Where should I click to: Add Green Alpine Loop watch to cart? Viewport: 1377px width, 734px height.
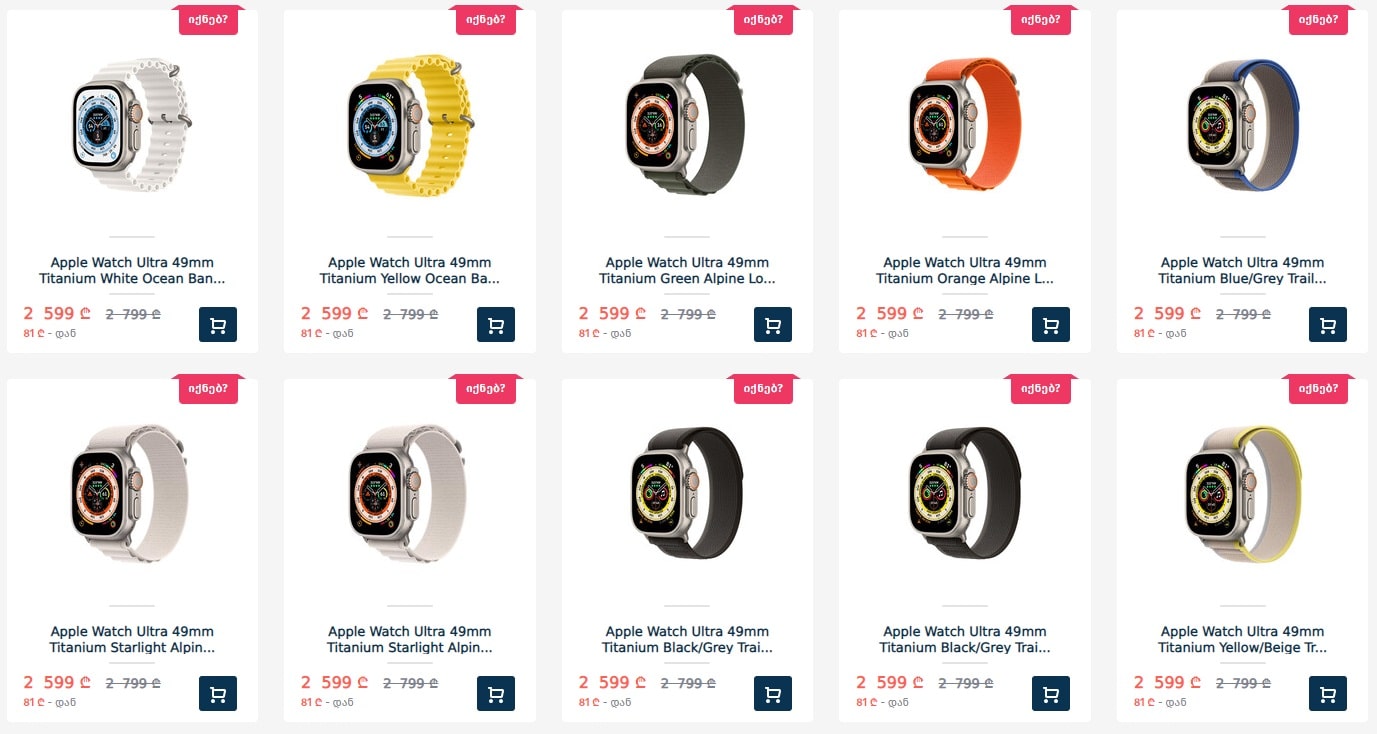[x=773, y=325]
